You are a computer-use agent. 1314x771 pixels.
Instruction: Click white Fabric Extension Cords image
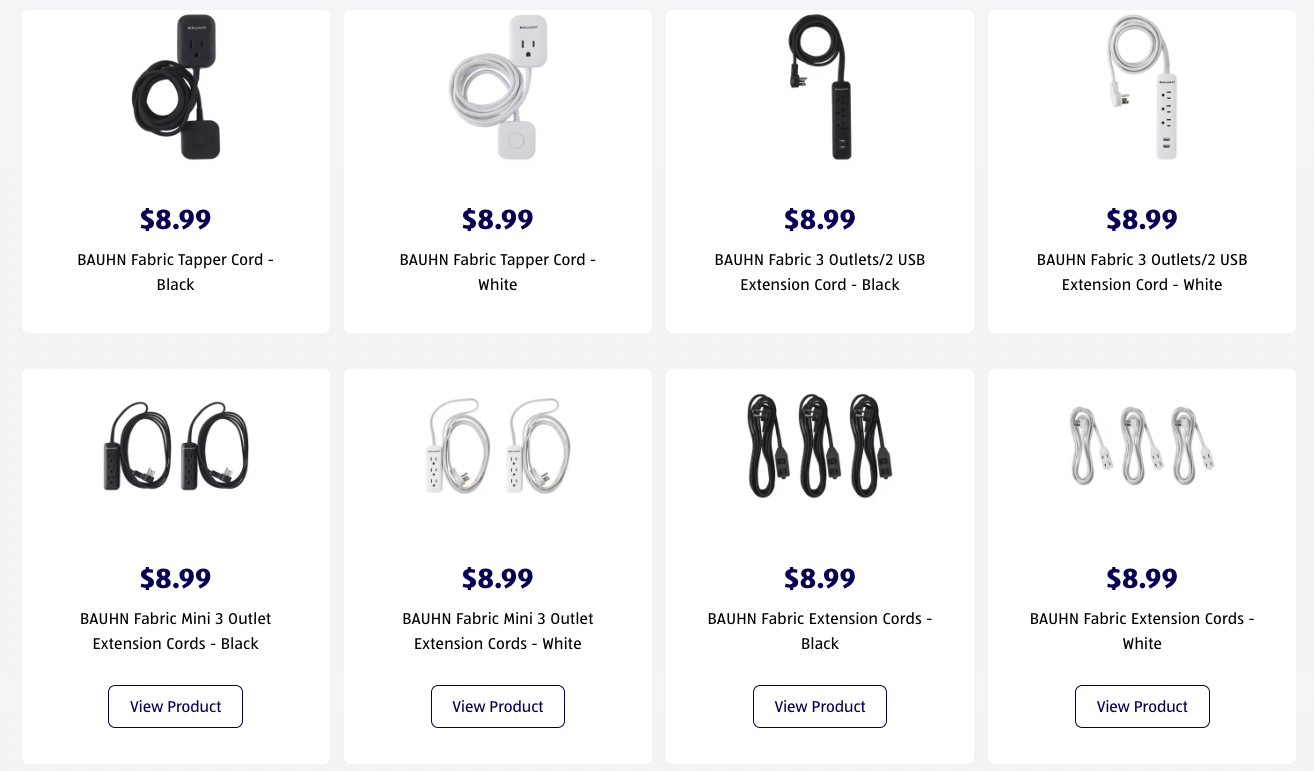pyautogui.click(x=1142, y=446)
